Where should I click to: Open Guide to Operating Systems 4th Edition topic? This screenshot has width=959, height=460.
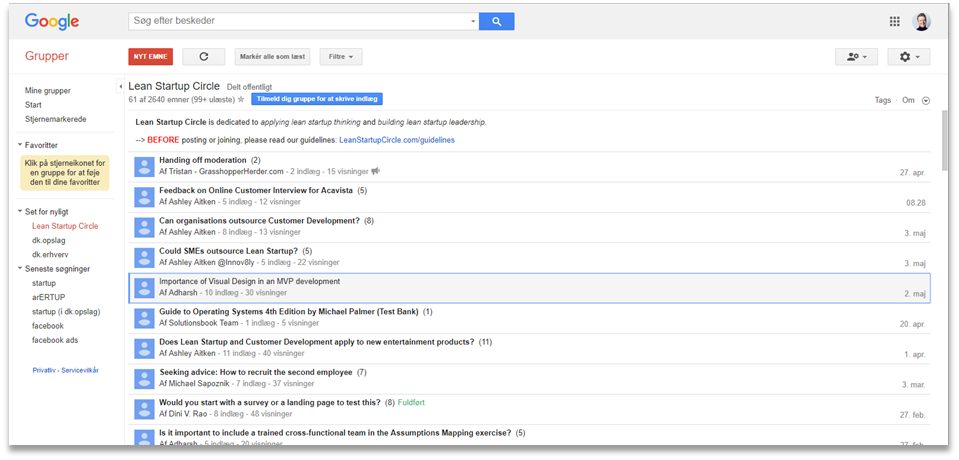(x=289, y=311)
